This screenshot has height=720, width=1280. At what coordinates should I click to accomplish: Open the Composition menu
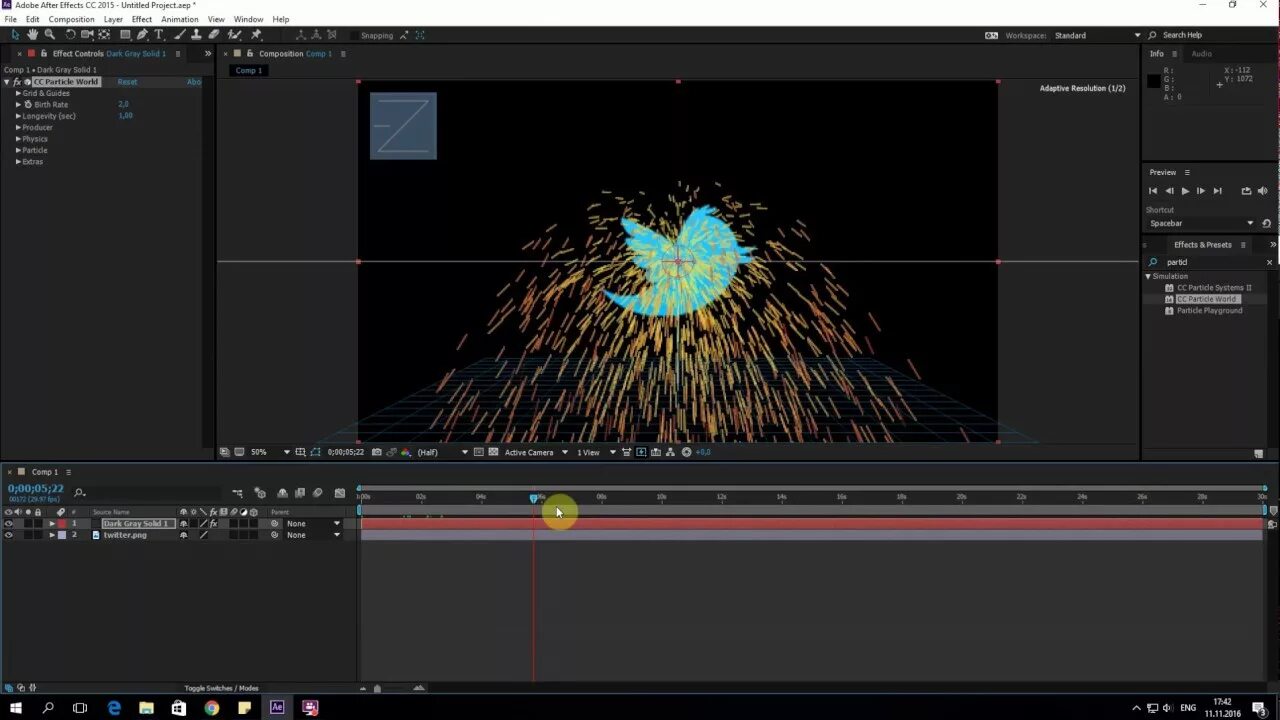click(x=71, y=19)
